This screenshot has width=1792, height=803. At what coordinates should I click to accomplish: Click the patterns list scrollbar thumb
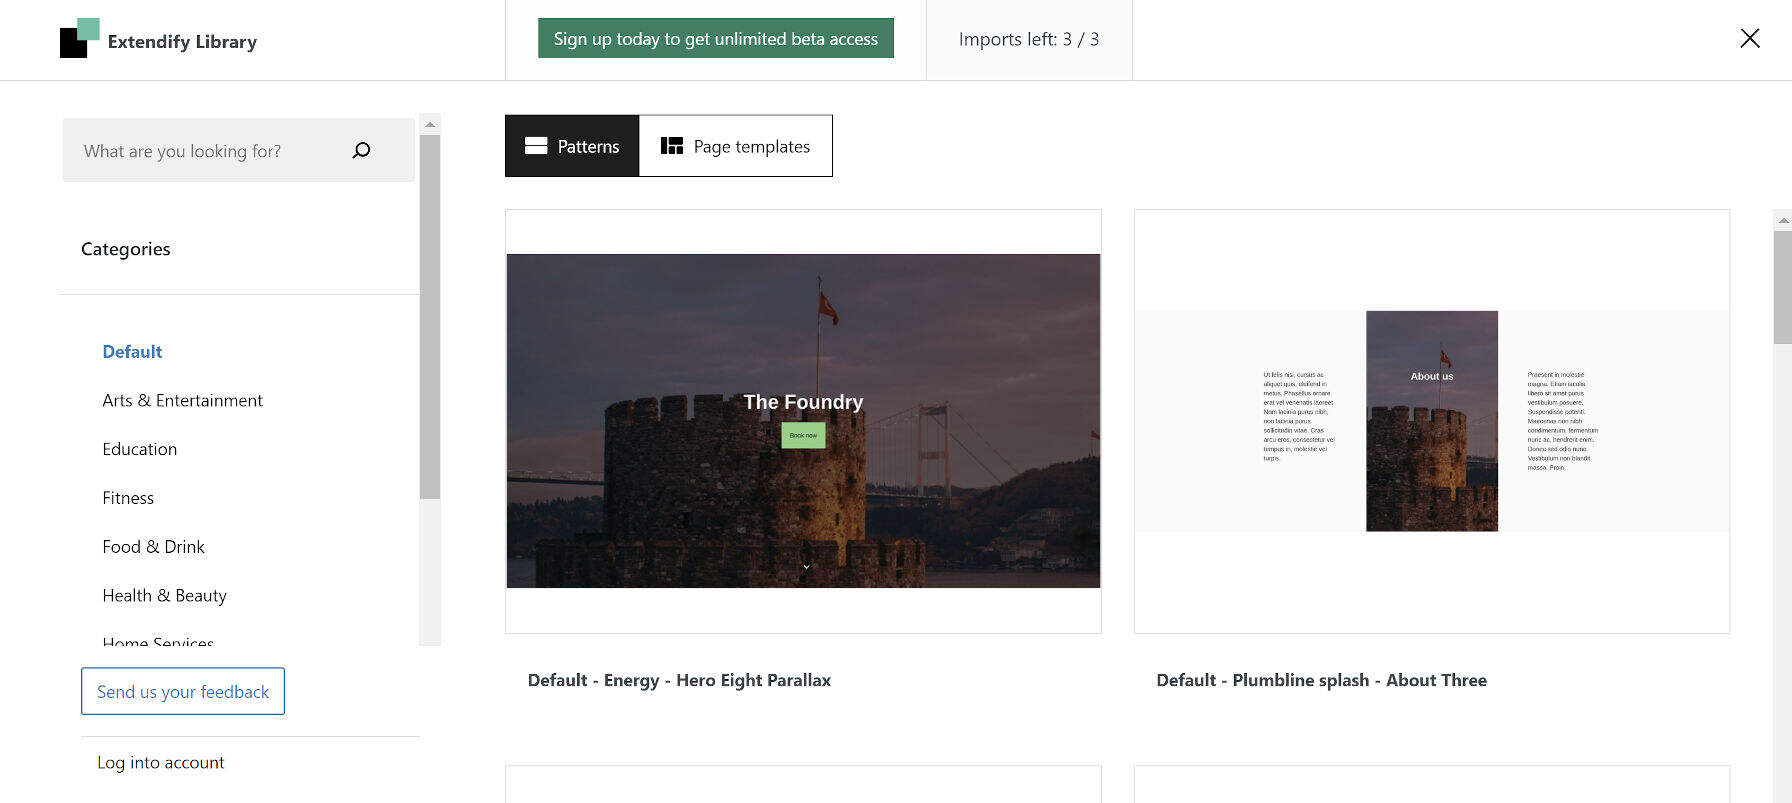(x=1782, y=288)
